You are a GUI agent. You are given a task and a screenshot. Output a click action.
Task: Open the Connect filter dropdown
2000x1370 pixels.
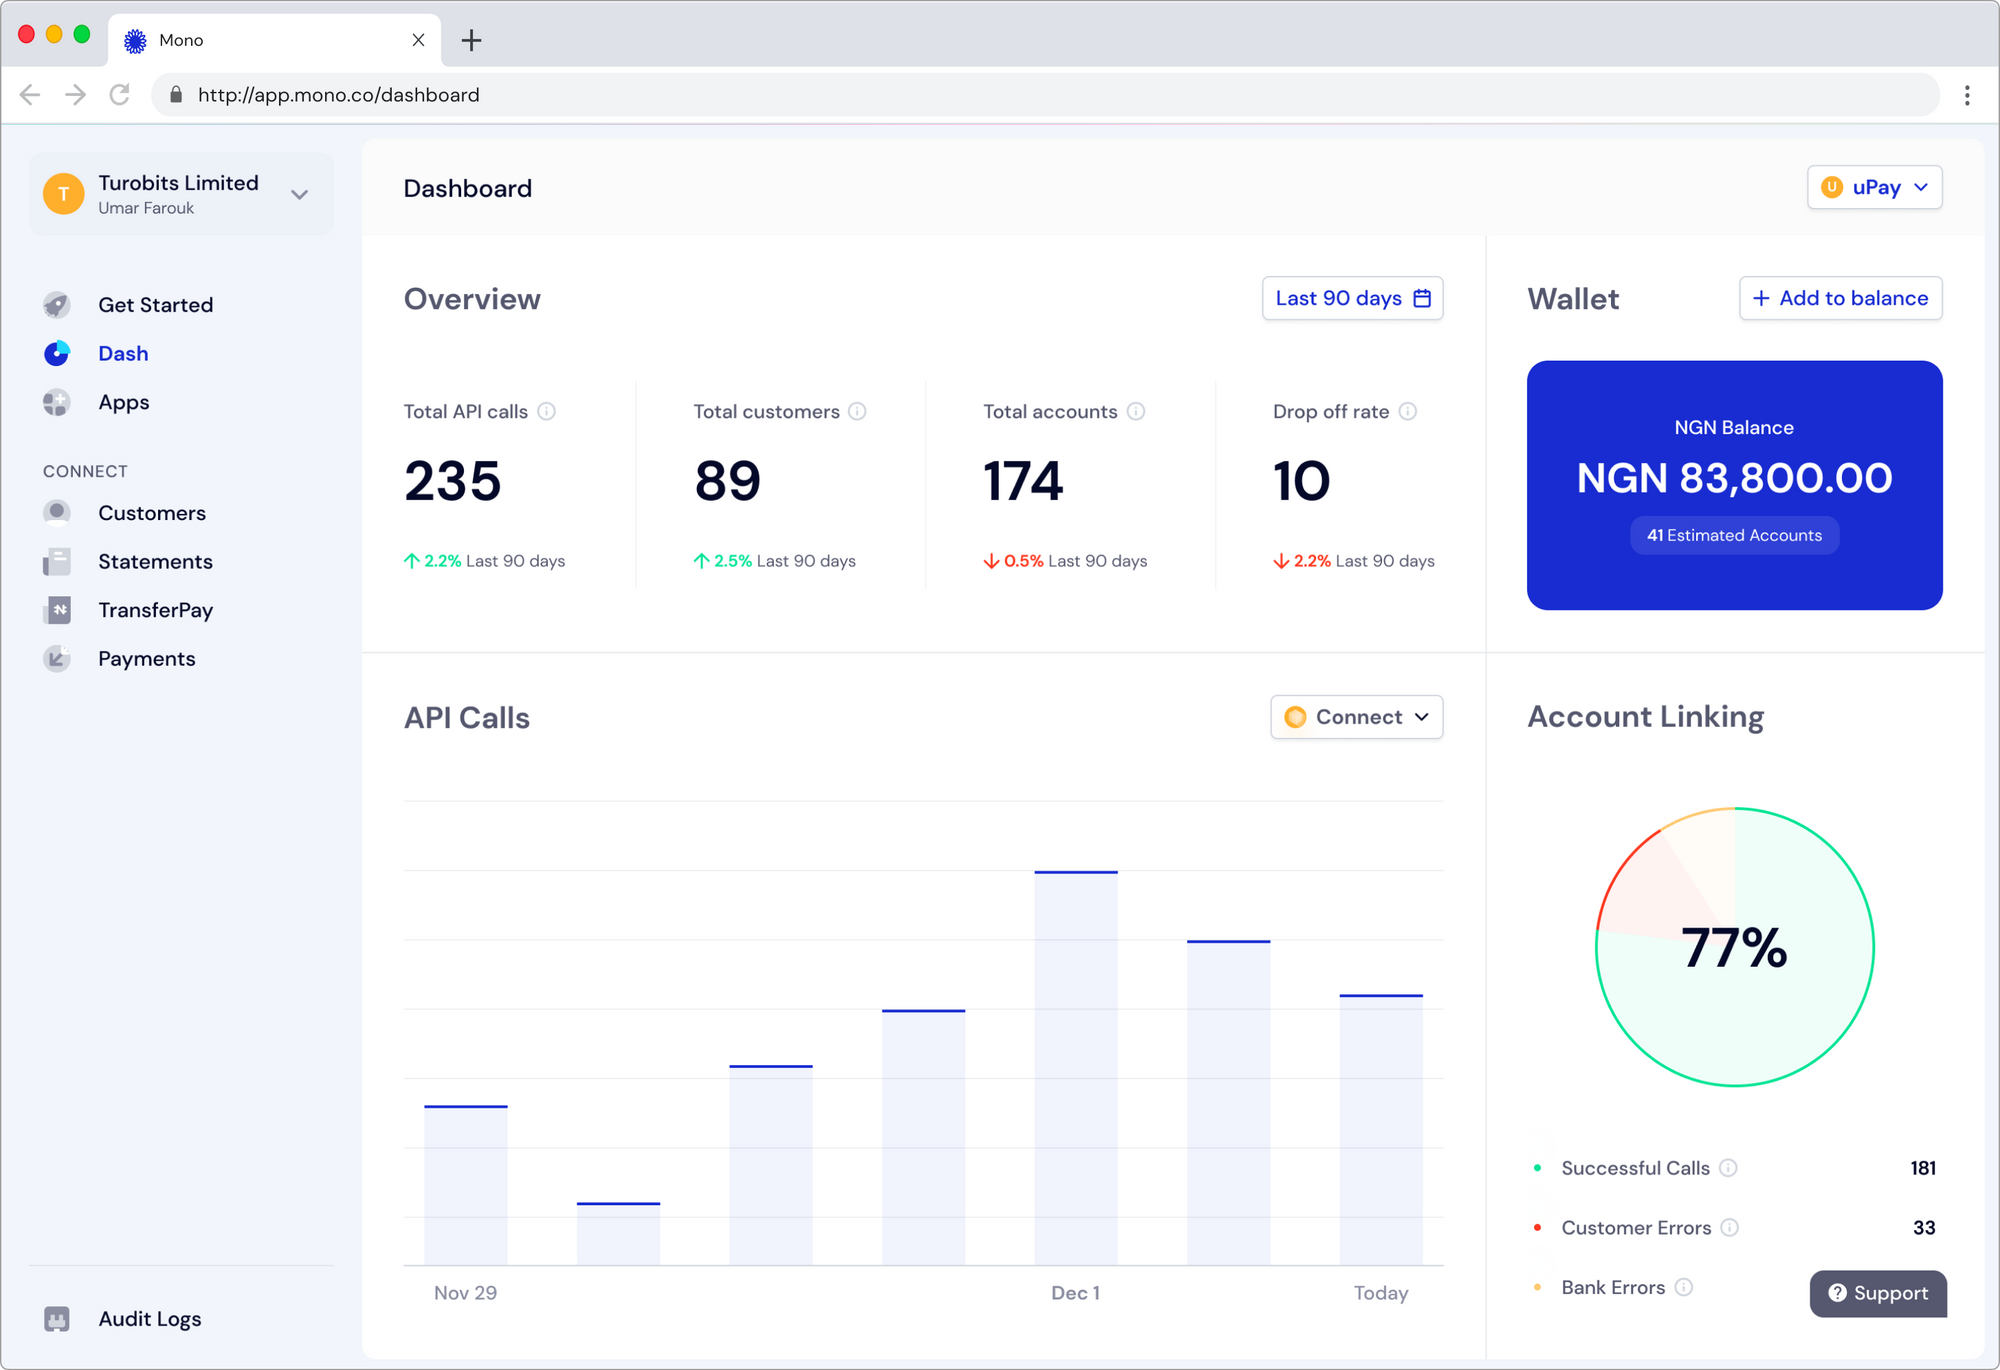pos(1356,718)
